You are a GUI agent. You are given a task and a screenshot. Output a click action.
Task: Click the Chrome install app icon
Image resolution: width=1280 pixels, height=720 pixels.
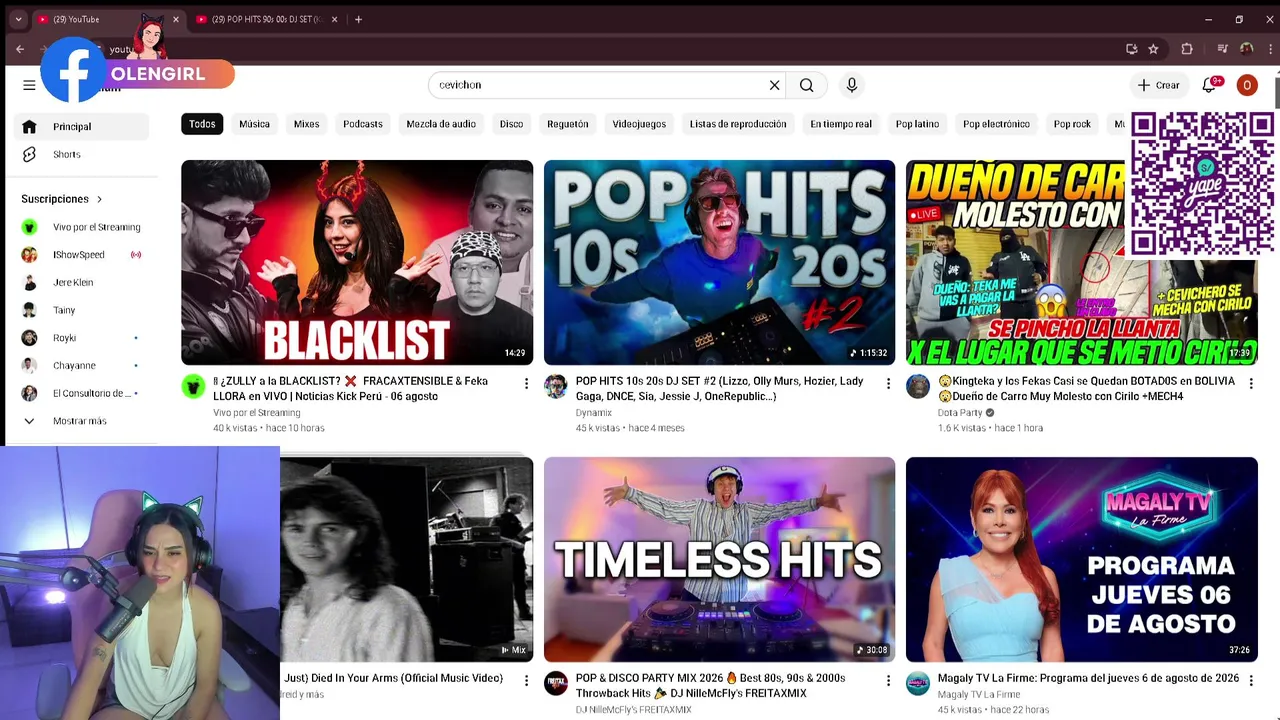pyautogui.click(x=1132, y=49)
